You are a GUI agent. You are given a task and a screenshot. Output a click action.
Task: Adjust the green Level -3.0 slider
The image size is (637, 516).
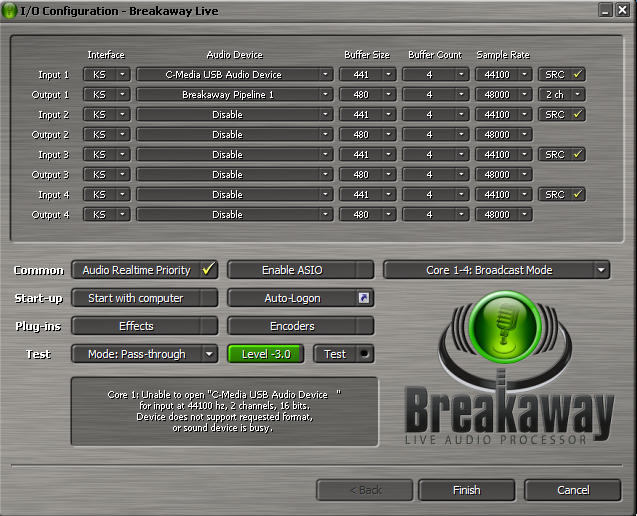coord(266,354)
